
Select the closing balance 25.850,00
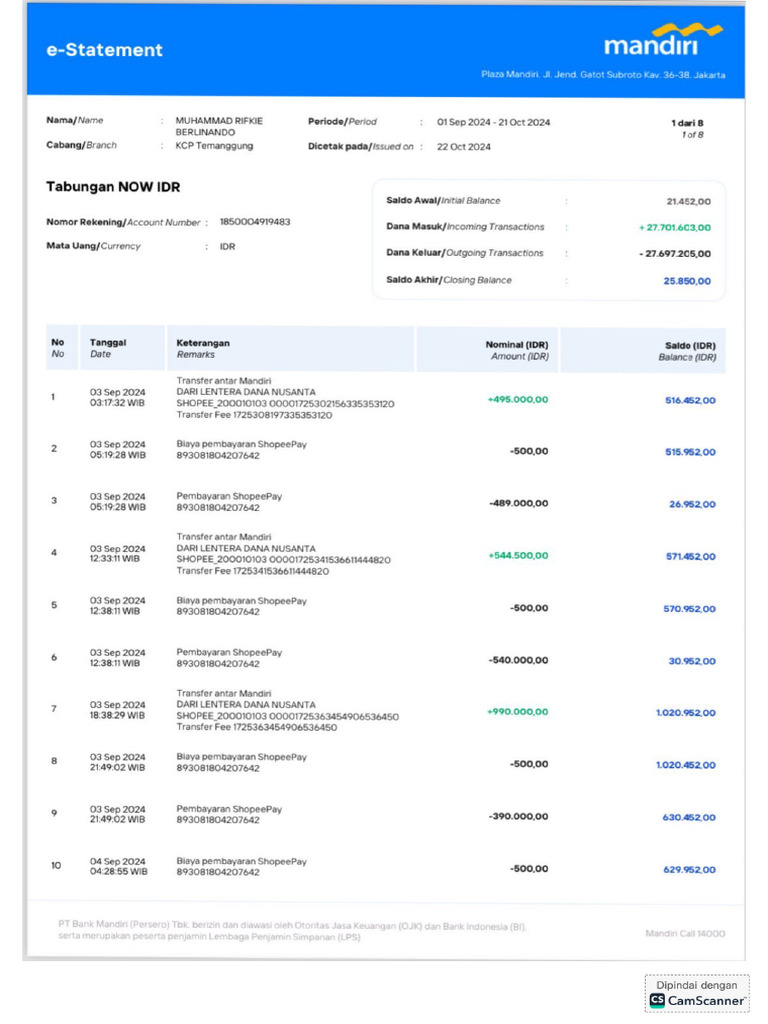(687, 281)
